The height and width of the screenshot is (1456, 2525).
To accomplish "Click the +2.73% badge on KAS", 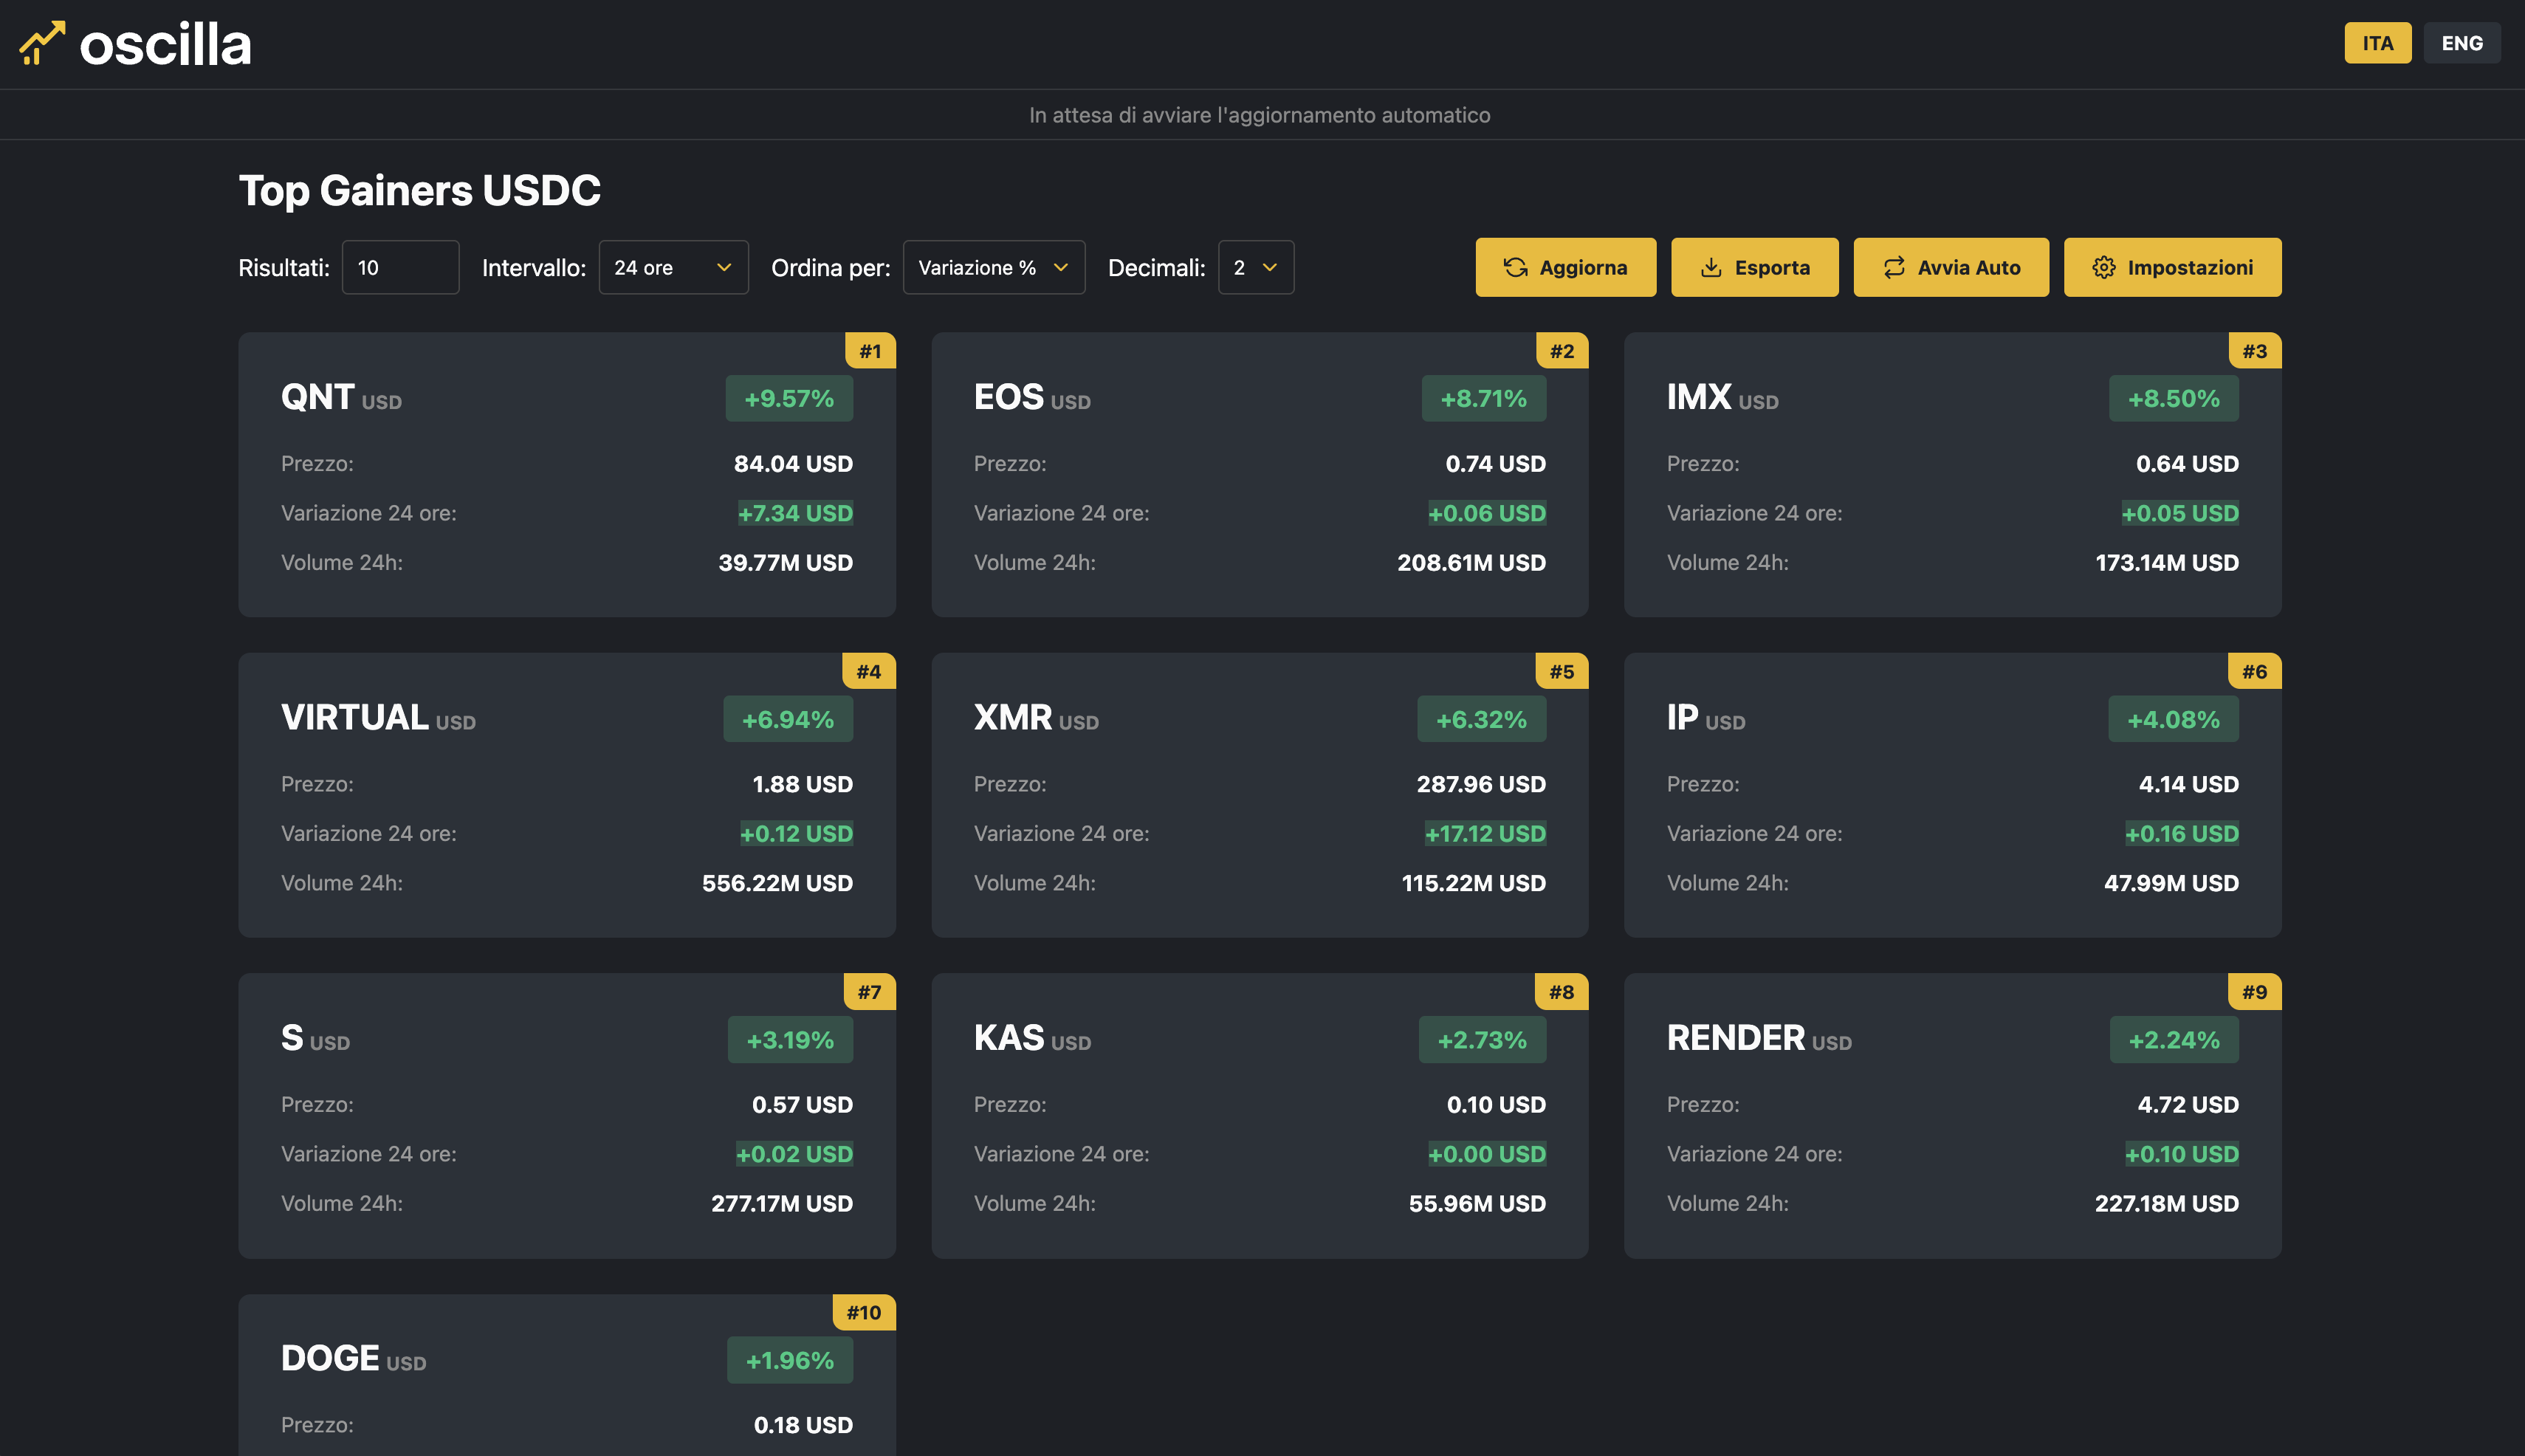I will [x=1482, y=1039].
